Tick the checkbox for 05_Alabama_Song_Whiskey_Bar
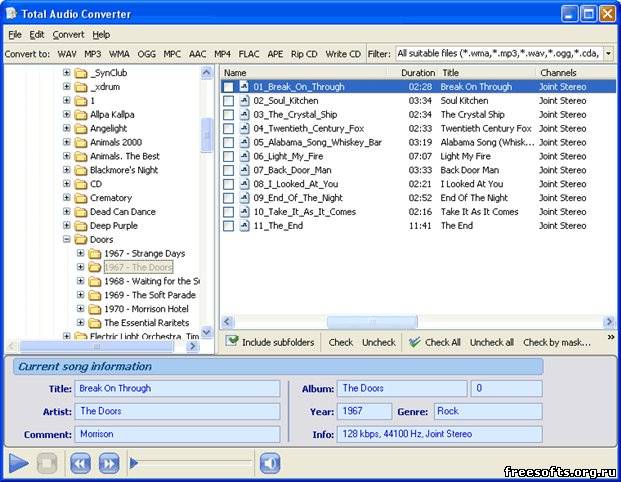The width and height of the screenshot is (621, 482). coord(229,142)
